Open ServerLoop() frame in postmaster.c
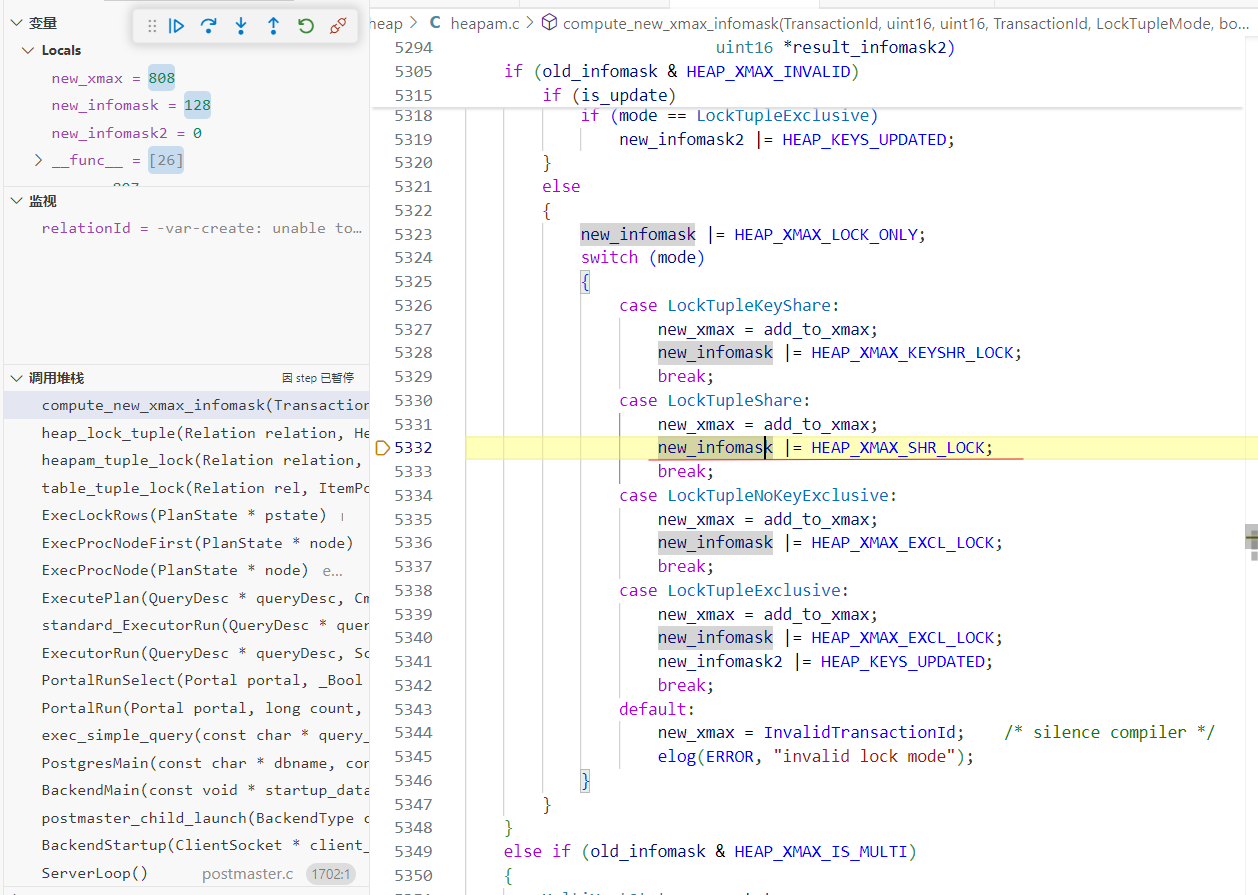This screenshot has height=895, width=1258. [95, 873]
